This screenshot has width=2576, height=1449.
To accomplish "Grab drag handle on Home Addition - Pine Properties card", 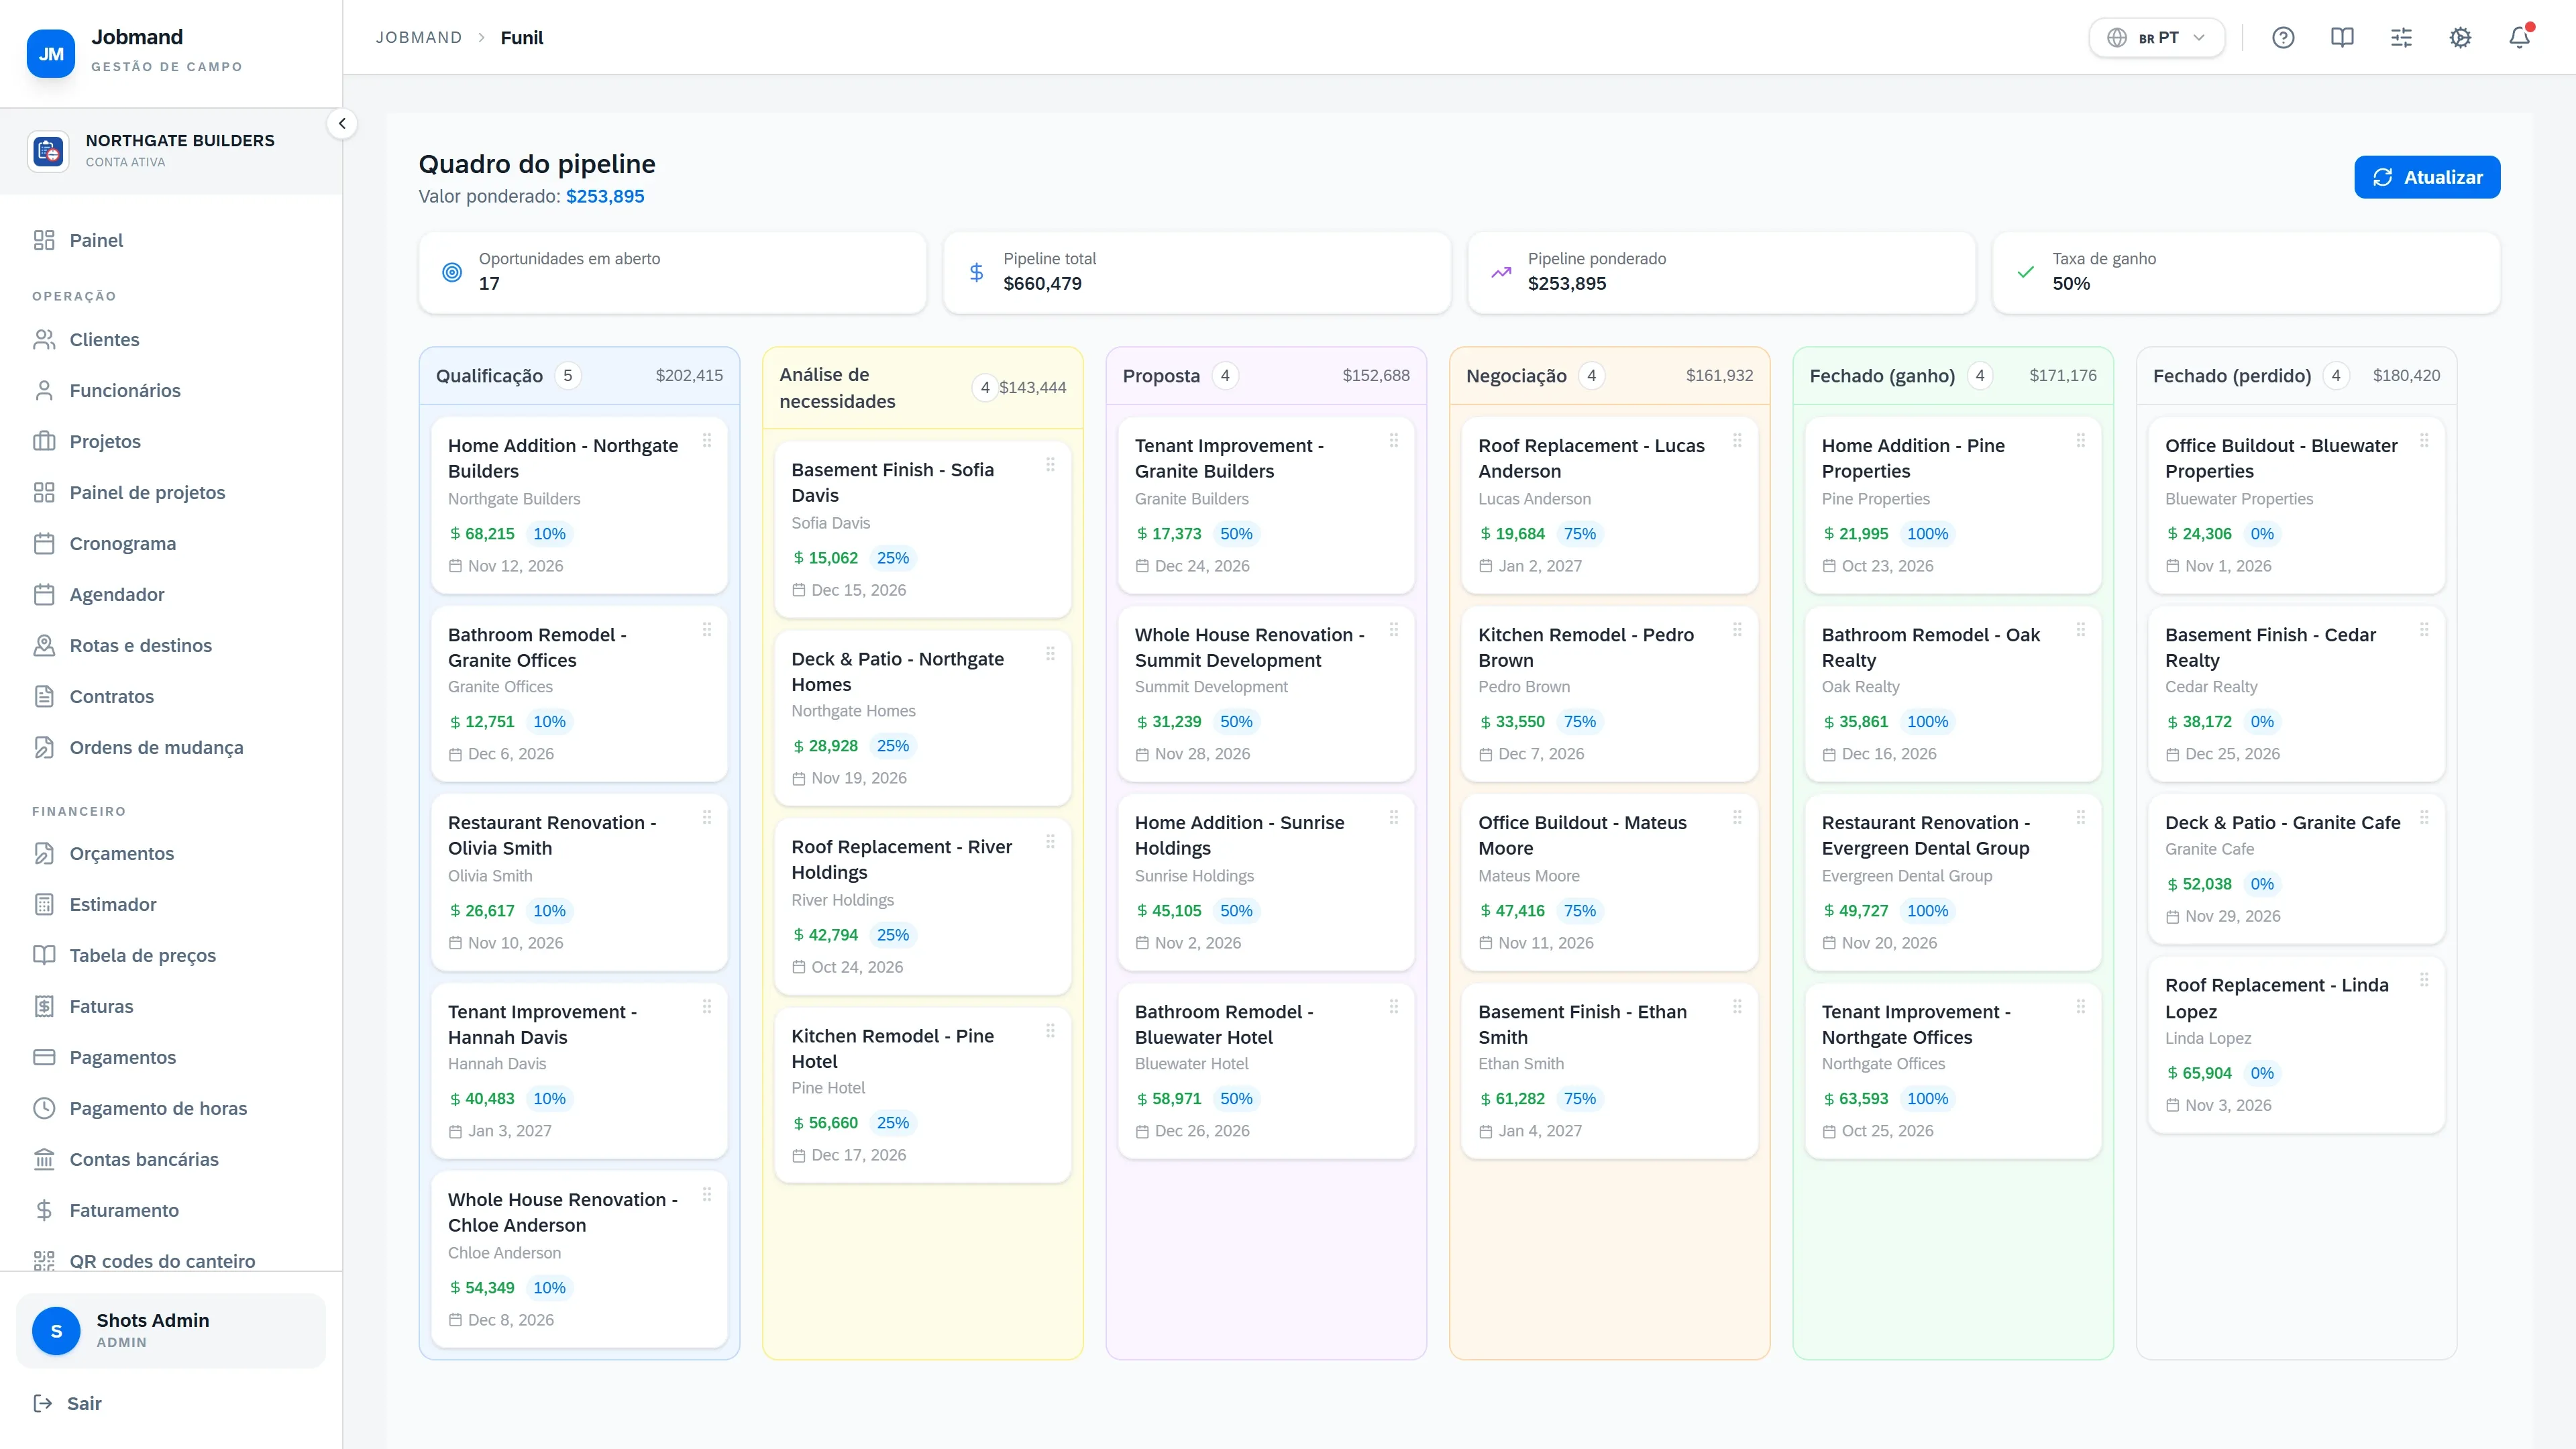I will click(2081, 440).
